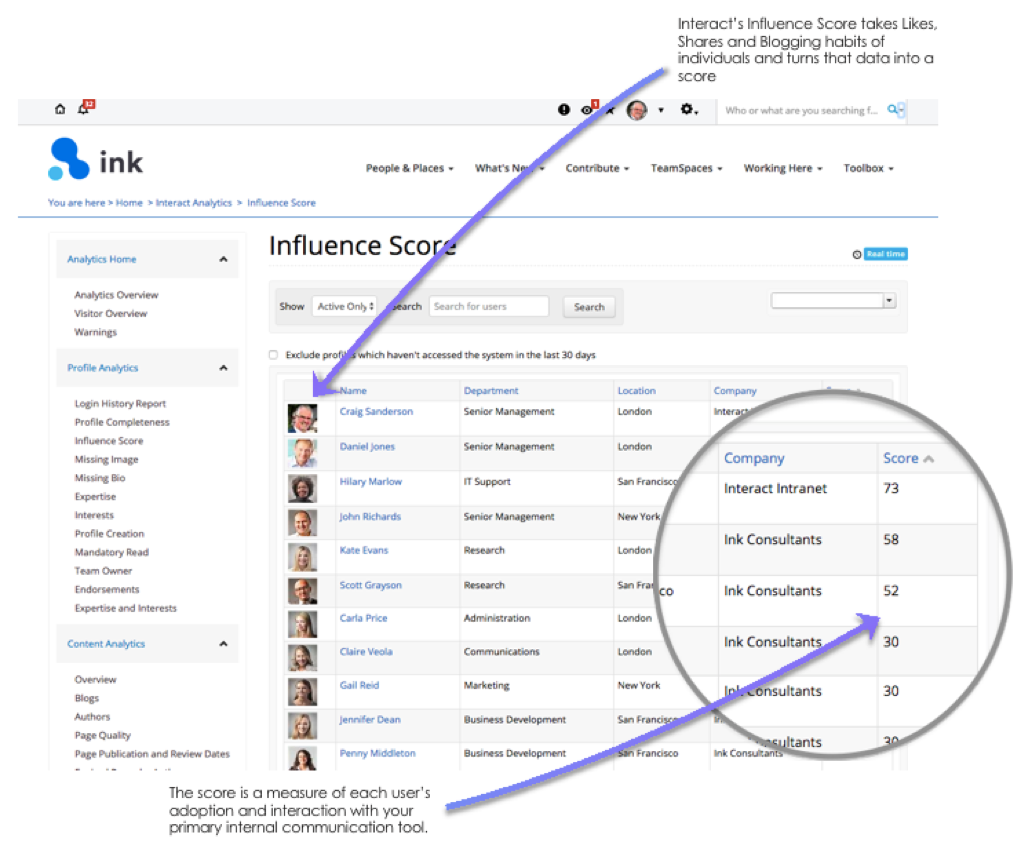Open Missing Image report
Viewport: 1020px width, 847px height.
point(106,459)
